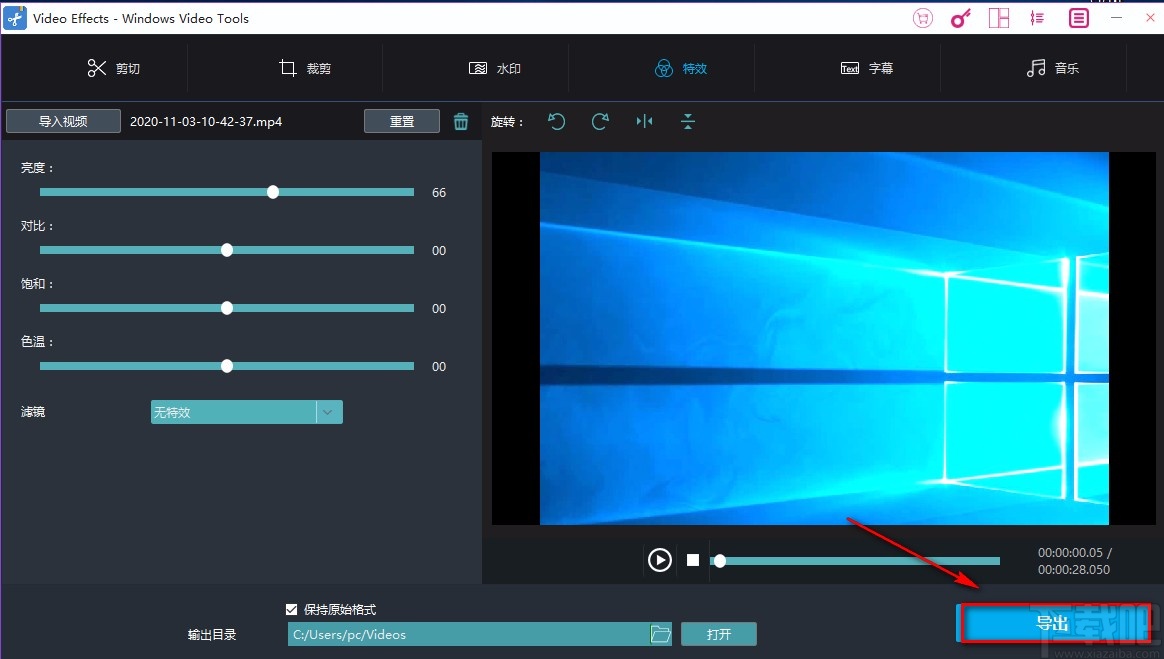Expand the 无特效 filter selection list
1164x659 pixels.
pyautogui.click(x=327, y=411)
